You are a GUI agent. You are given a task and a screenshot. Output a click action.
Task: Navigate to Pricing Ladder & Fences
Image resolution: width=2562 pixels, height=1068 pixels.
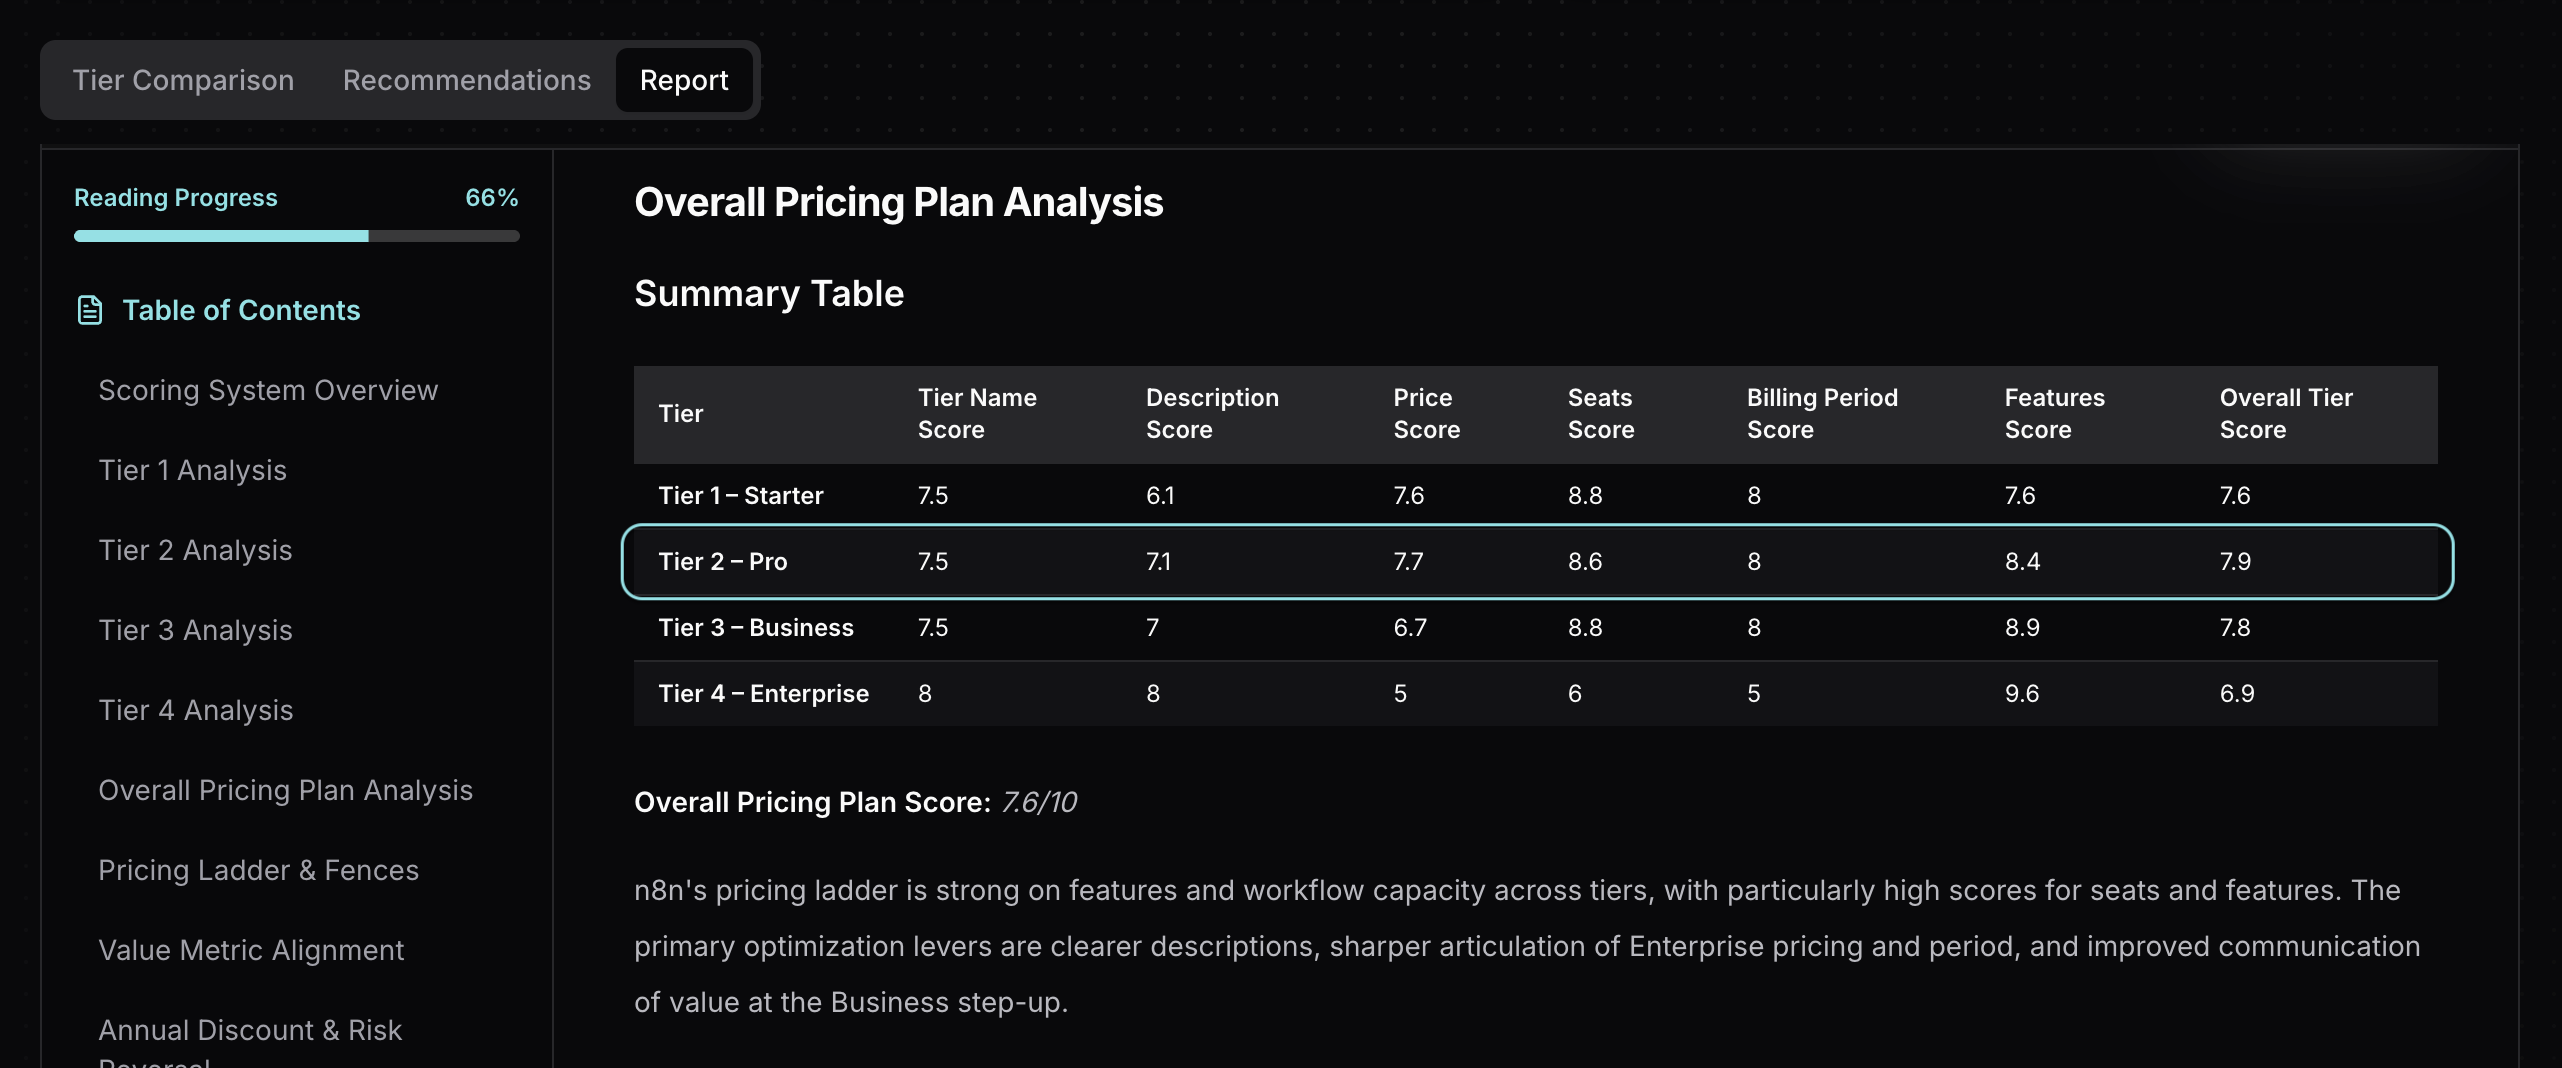(259, 870)
